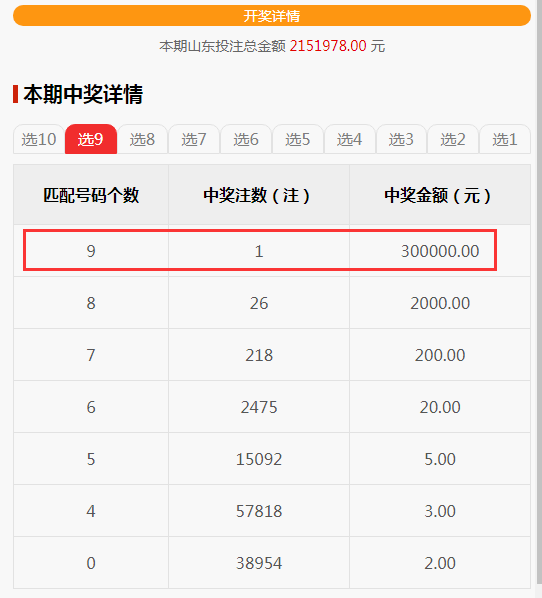
Task: Select the winning count 15092 cell
Action: (x=259, y=458)
